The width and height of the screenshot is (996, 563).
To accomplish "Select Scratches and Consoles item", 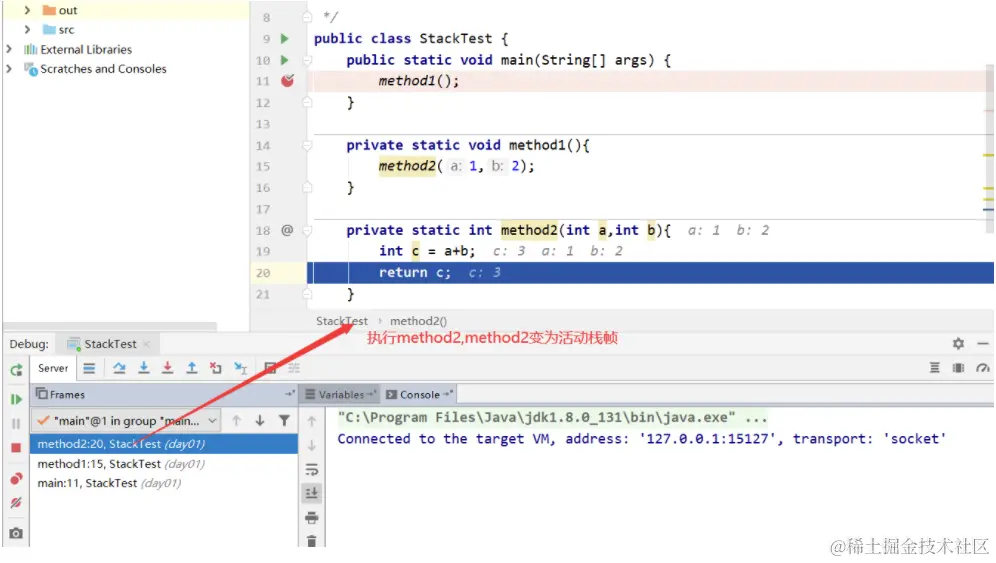I will pyautogui.click(x=95, y=69).
